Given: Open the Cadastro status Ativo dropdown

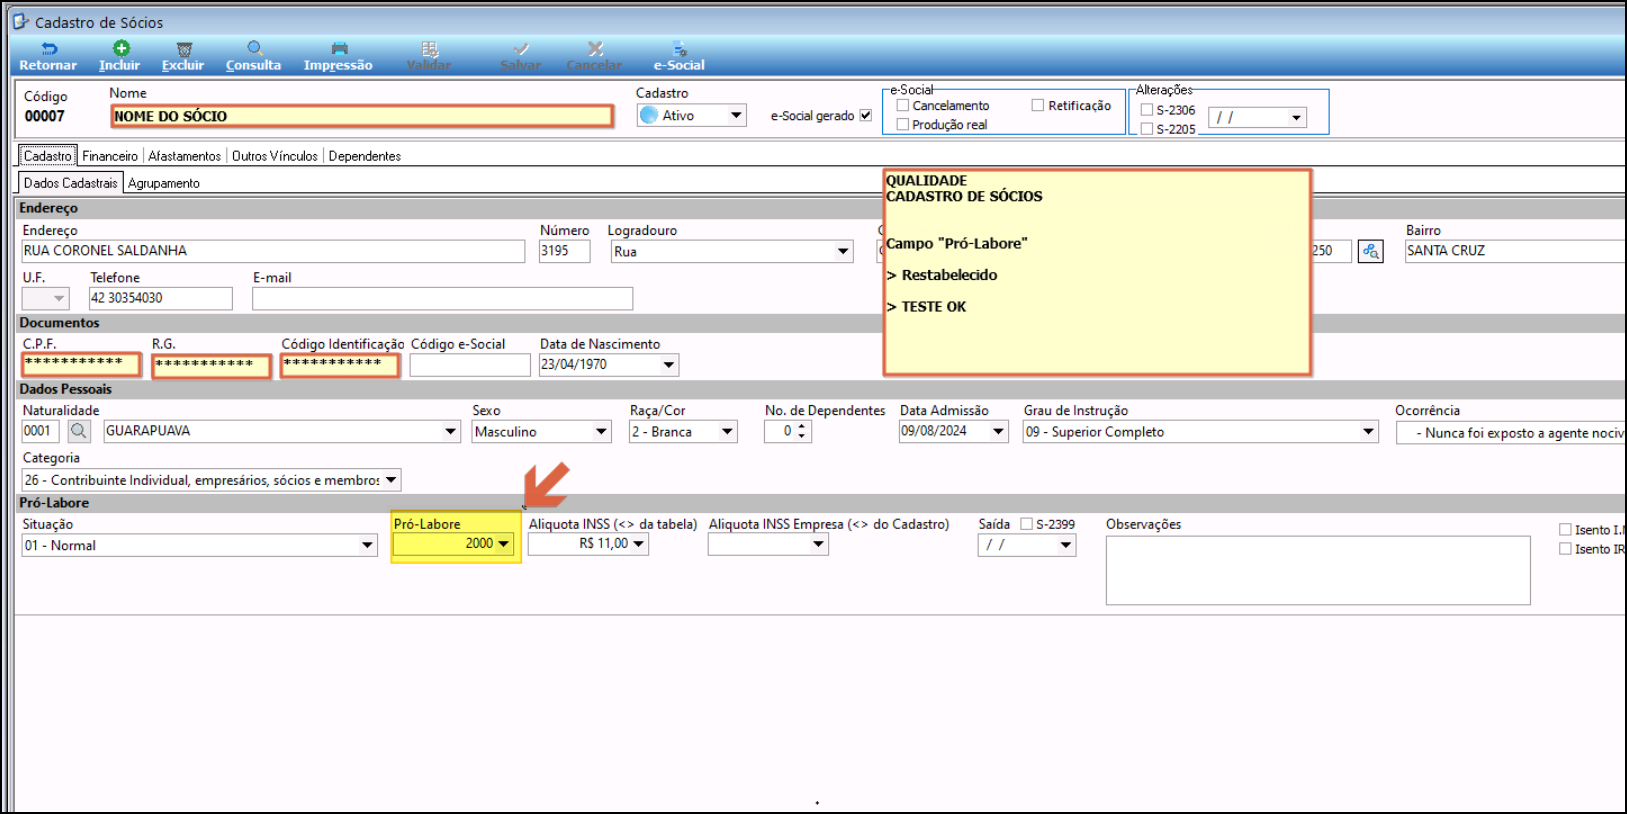Looking at the screenshot, I should [736, 115].
